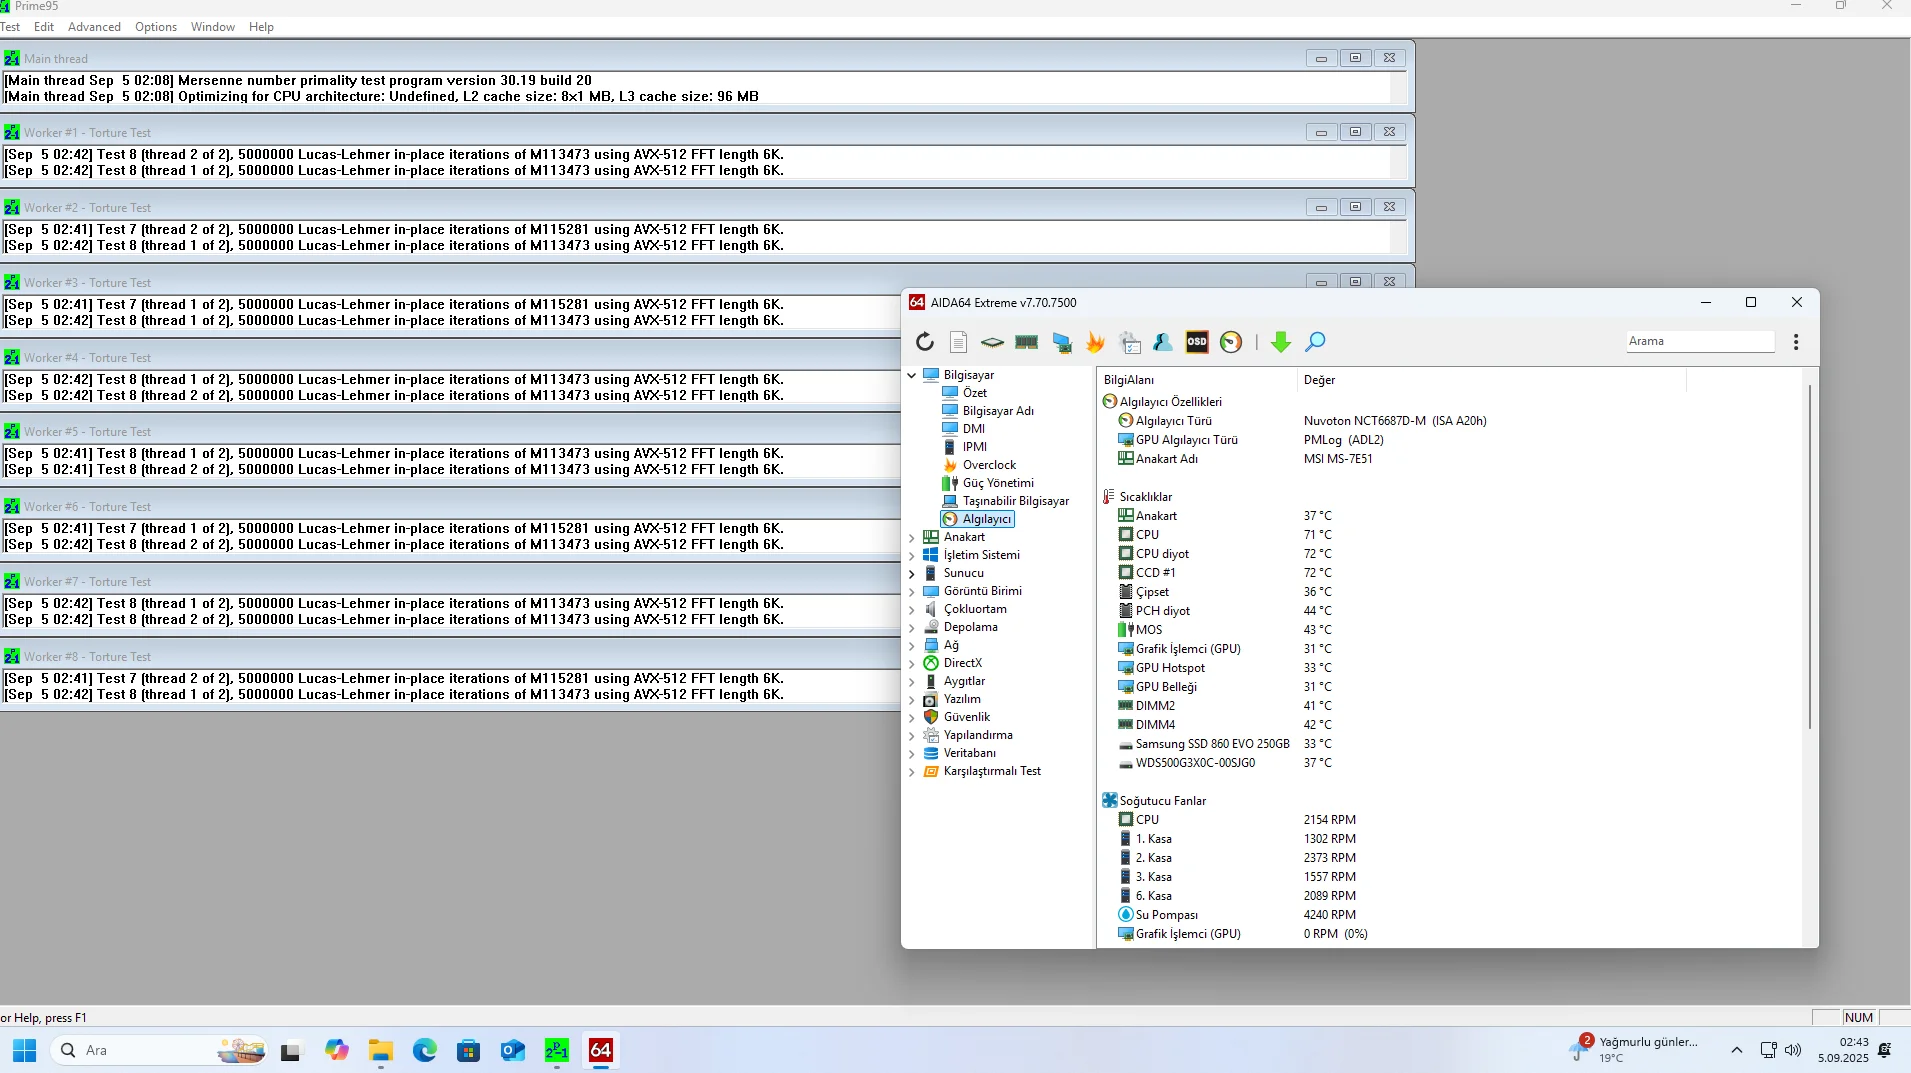
Task: Click the user silhouette icon in AIDA64 toolbar
Action: pyautogui.click(x=1163, y=342)
